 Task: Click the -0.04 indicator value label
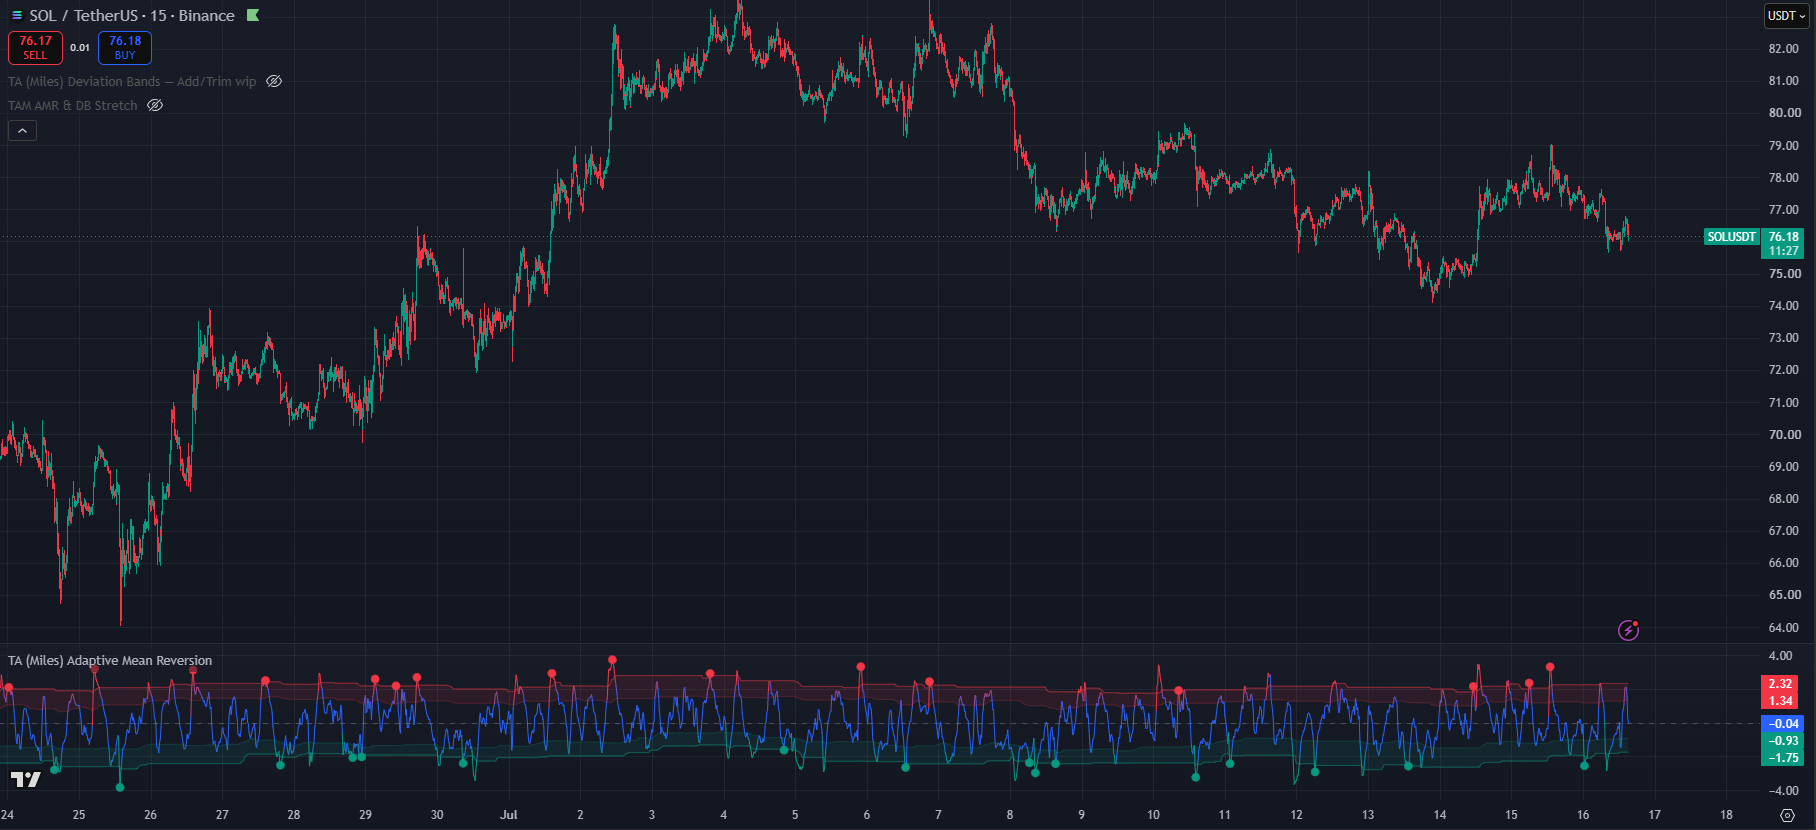(1783, 723)
